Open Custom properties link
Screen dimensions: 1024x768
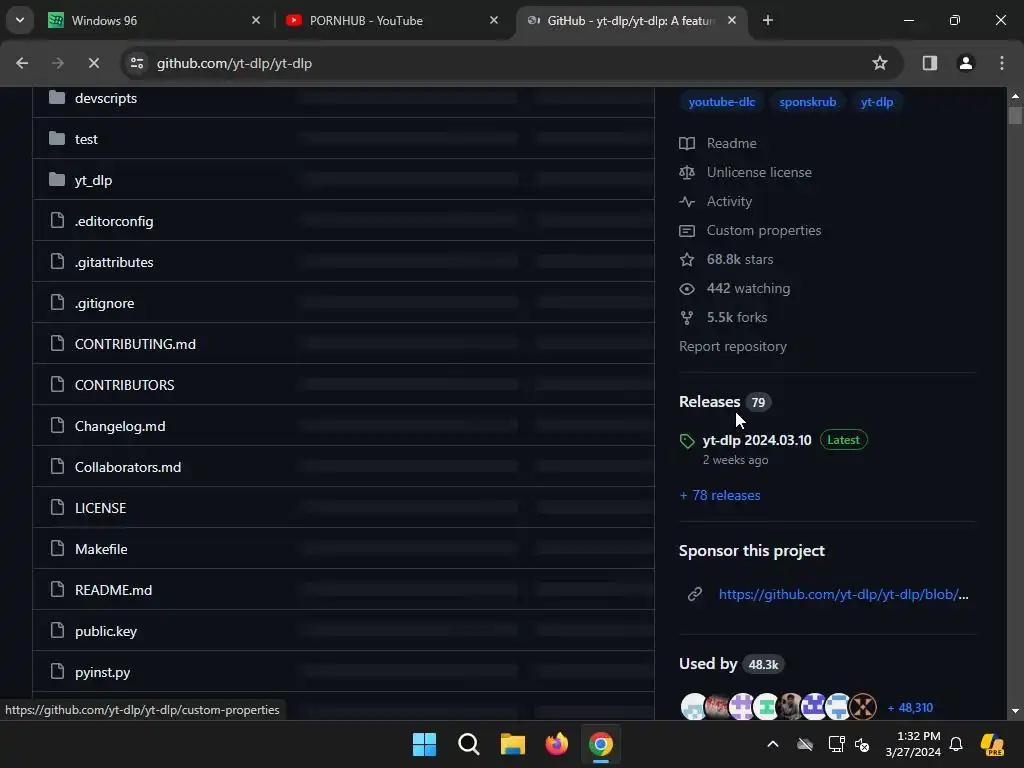tap(764, 231)
